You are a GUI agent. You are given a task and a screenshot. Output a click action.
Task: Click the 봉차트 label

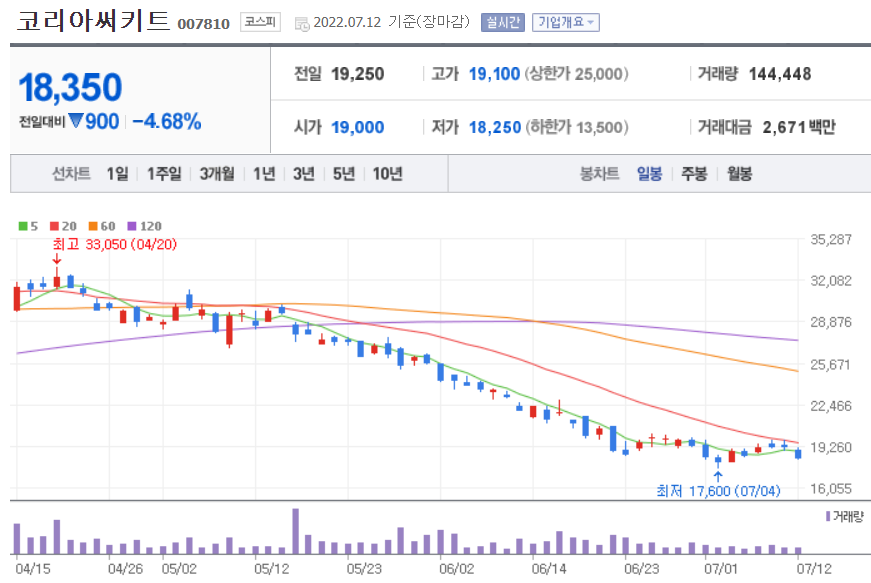point(599,174)
